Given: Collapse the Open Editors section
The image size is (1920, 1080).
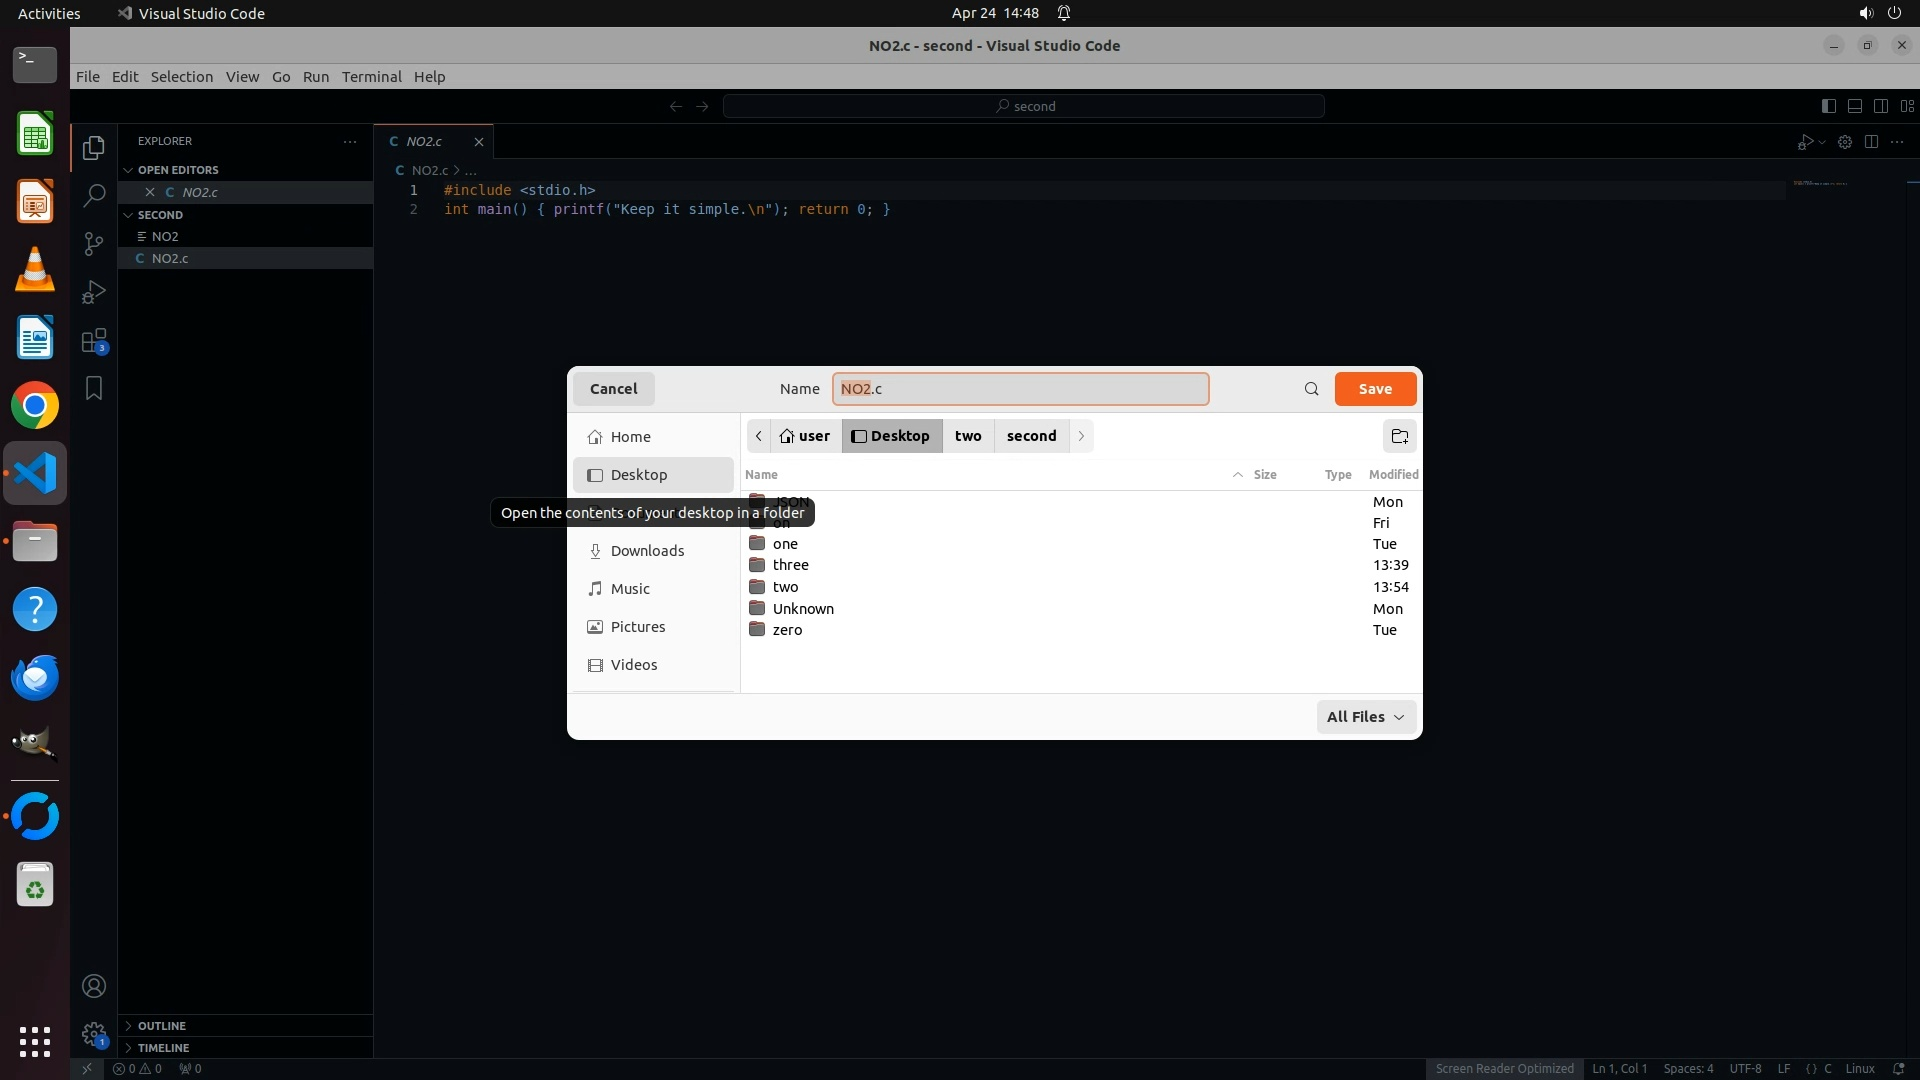Looking at the screenshot, I should coord(178,170).
